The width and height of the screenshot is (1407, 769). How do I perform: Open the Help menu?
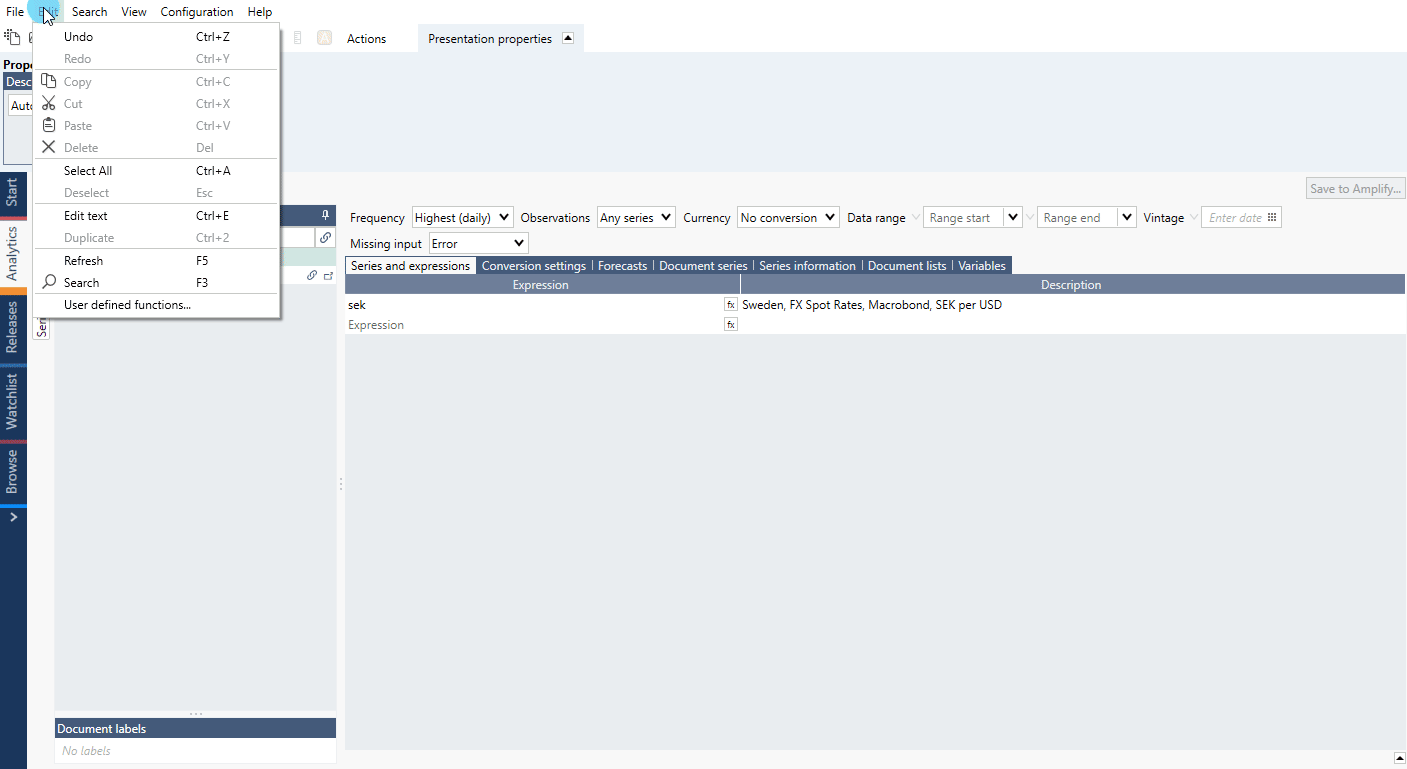pyautogui.click(x=260, y=12)
